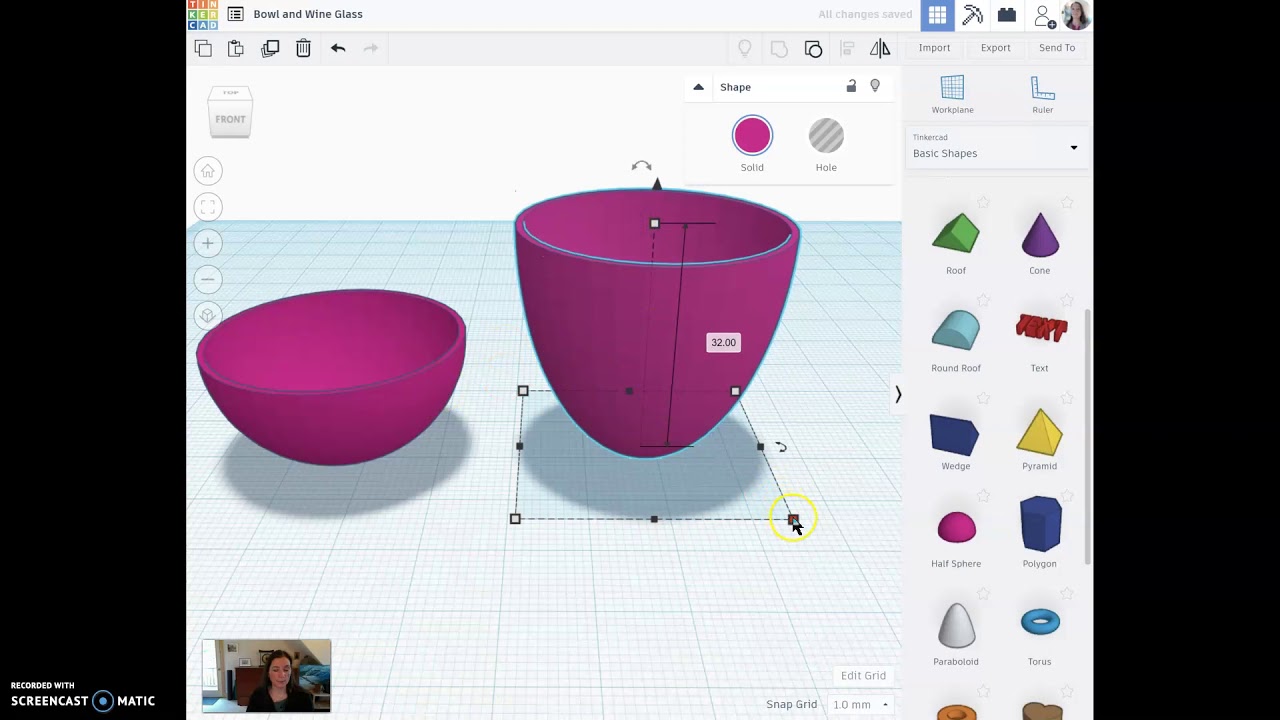Click the Export button
1280x720 pixels.
[x=996, y=48]
